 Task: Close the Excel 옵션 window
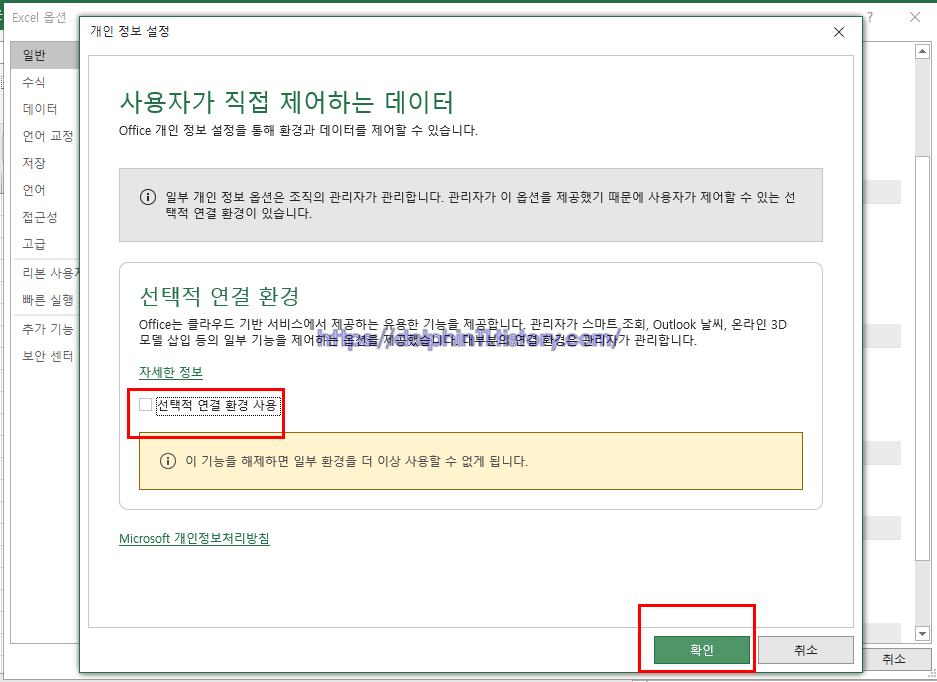(x=915, y=17)
